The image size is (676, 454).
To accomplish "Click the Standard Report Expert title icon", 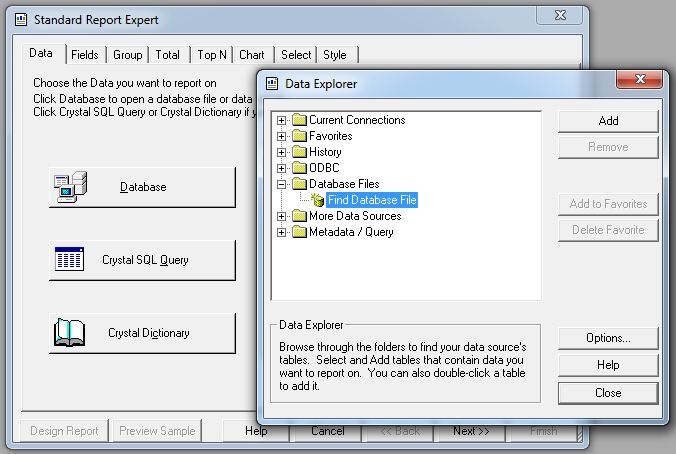I will tap(21, 19).
